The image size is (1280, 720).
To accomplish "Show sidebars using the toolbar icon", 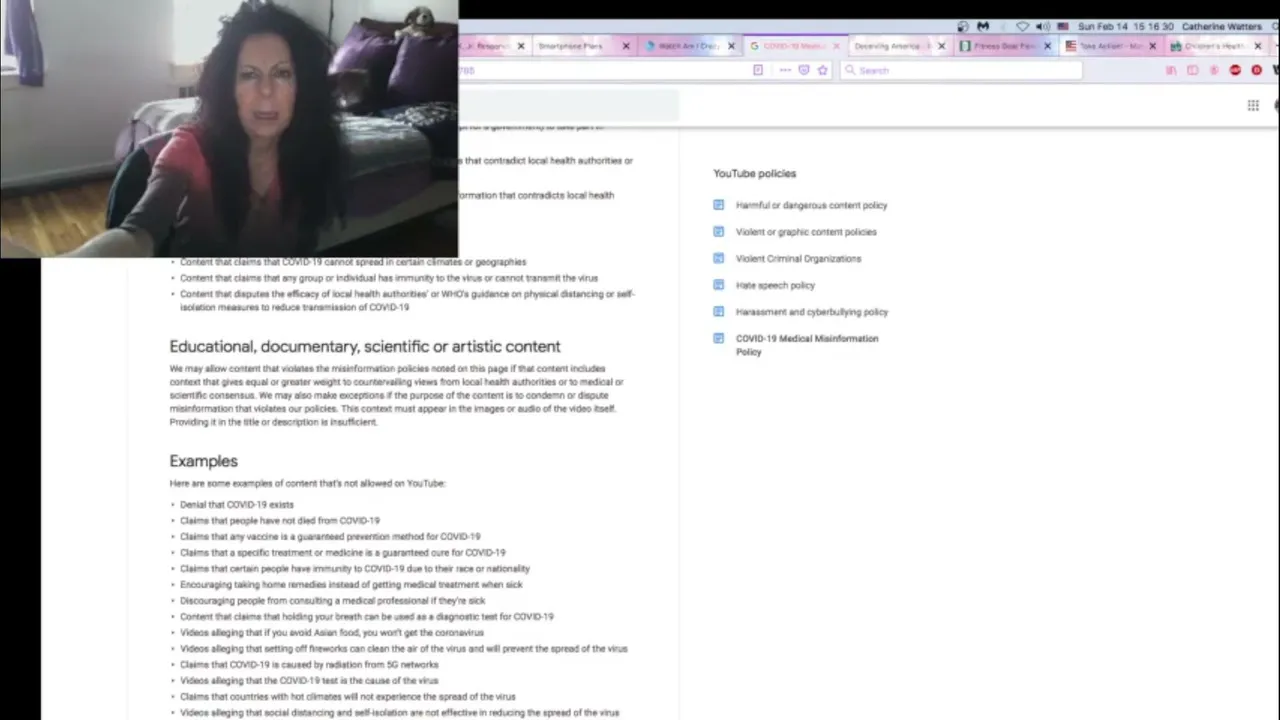I will [1192, 70].
